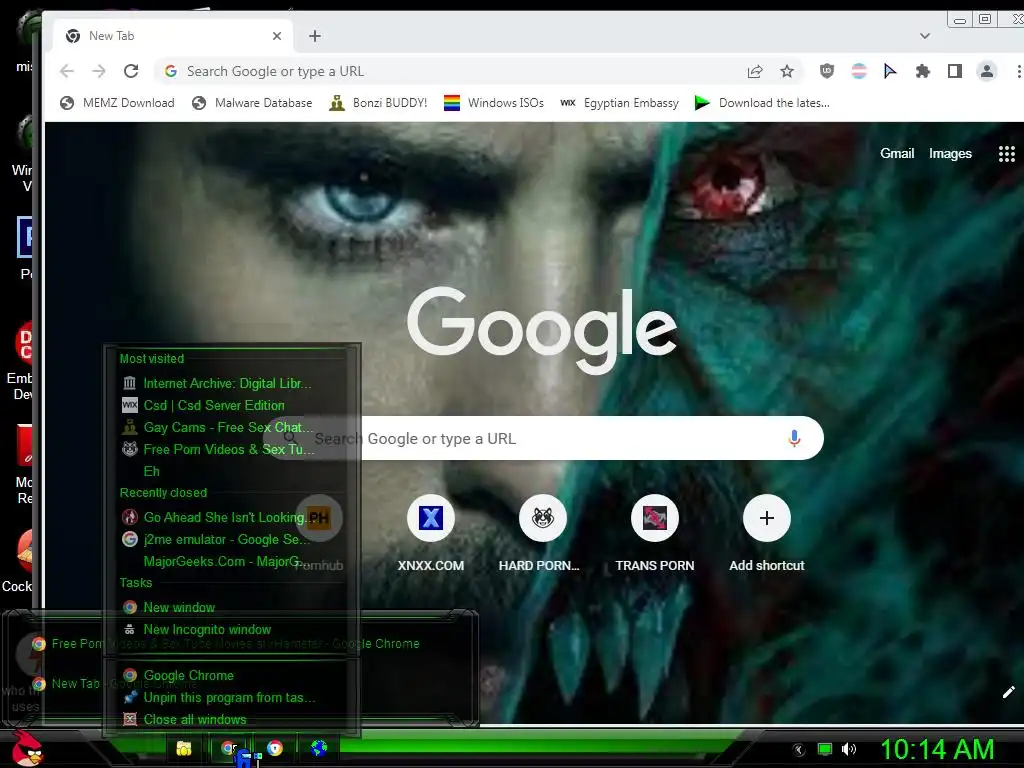This screenshot has height=768, width=1024.
Task: Show hidden tray icons arrow
Action: [798, 749]
